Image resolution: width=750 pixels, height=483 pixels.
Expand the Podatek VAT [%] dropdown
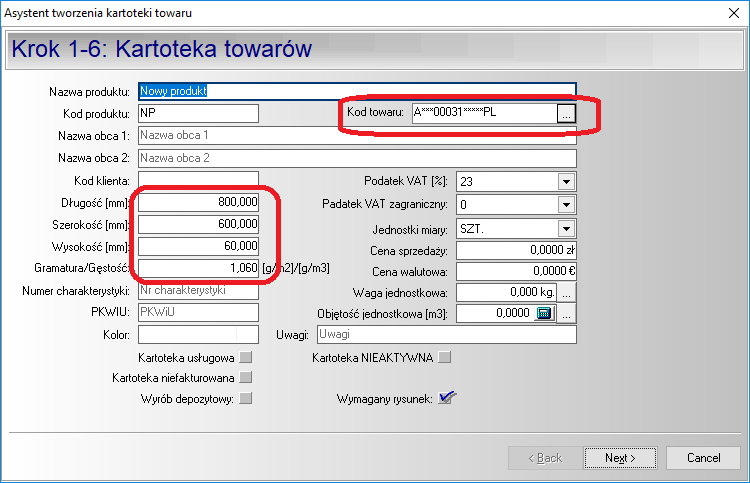point(566,181)
